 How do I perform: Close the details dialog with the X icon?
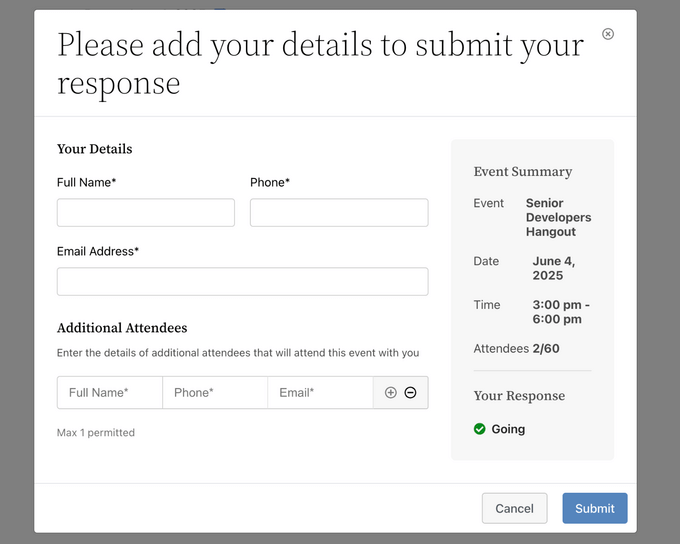pyautogui.click(x=608, y=34)
